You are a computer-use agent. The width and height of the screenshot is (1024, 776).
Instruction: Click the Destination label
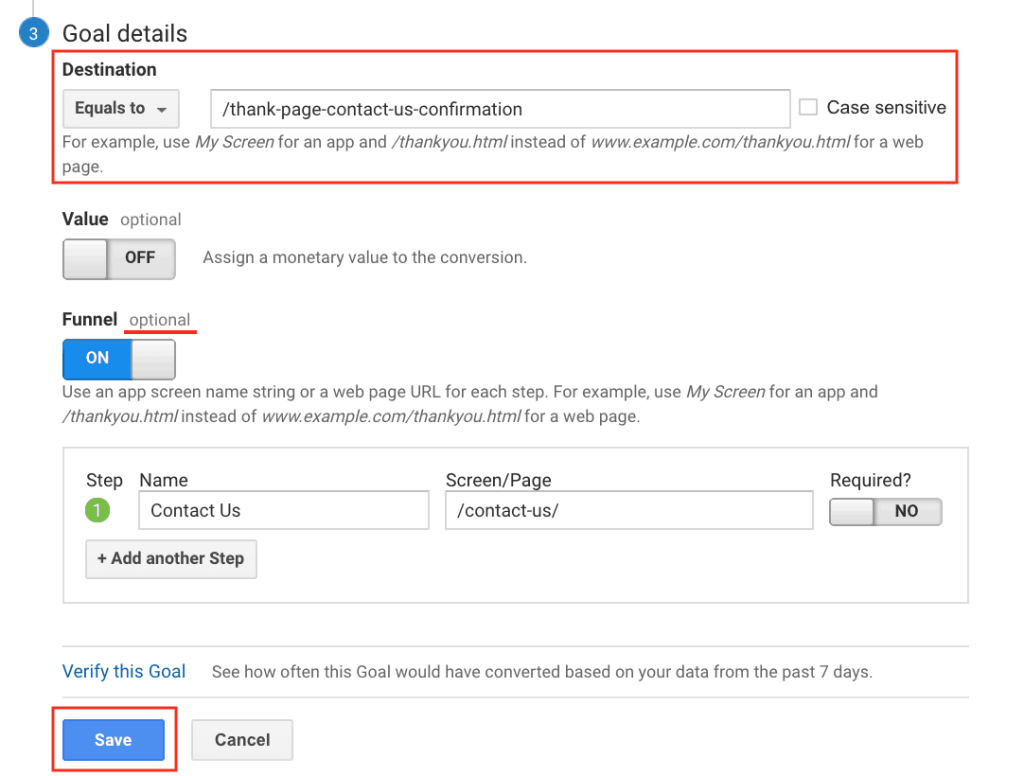click(109, 69)
